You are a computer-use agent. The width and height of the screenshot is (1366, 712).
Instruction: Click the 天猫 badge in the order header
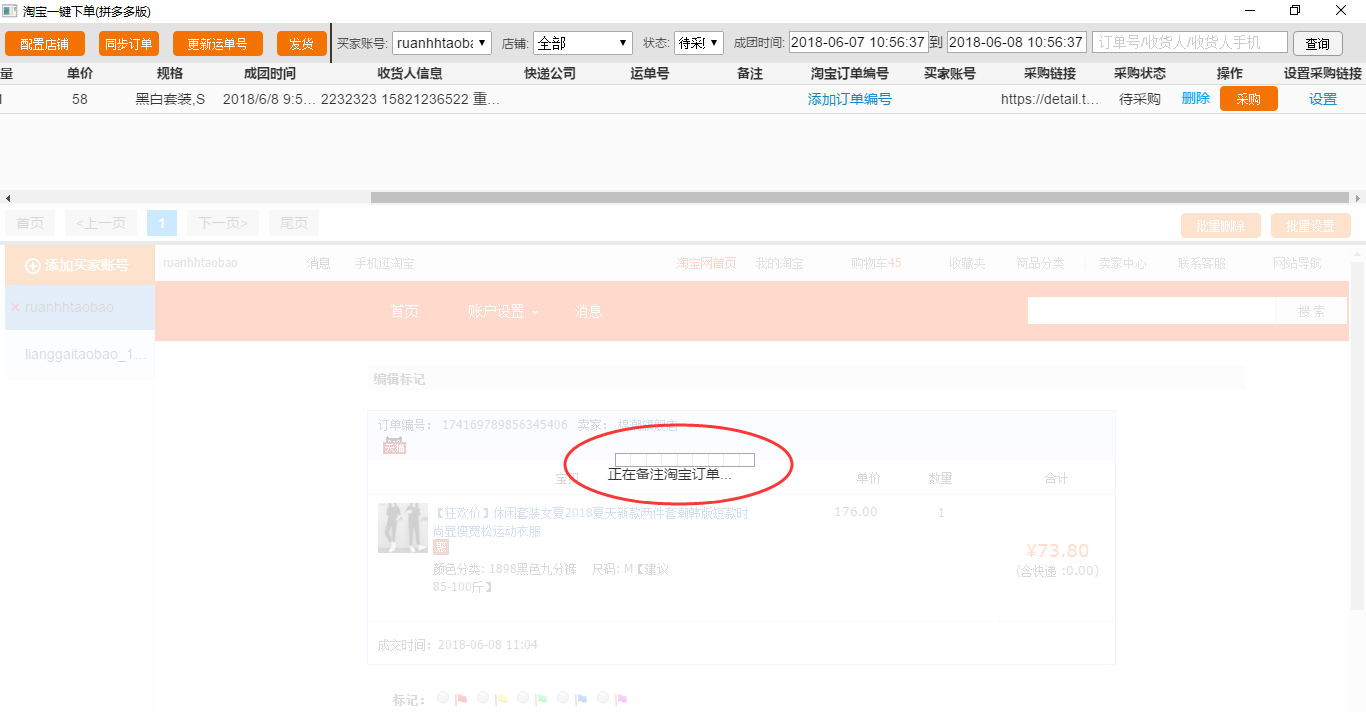[394, 447]
